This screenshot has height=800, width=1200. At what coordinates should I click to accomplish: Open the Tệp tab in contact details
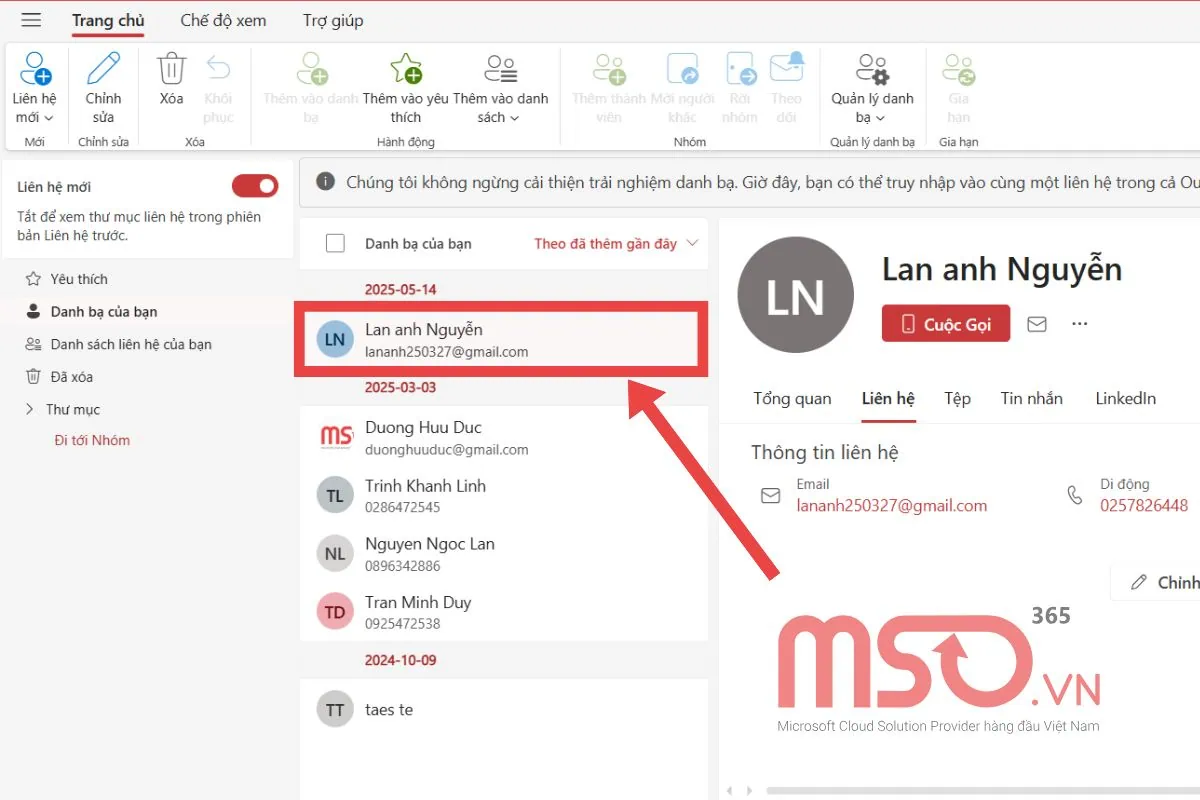[956, 398]
